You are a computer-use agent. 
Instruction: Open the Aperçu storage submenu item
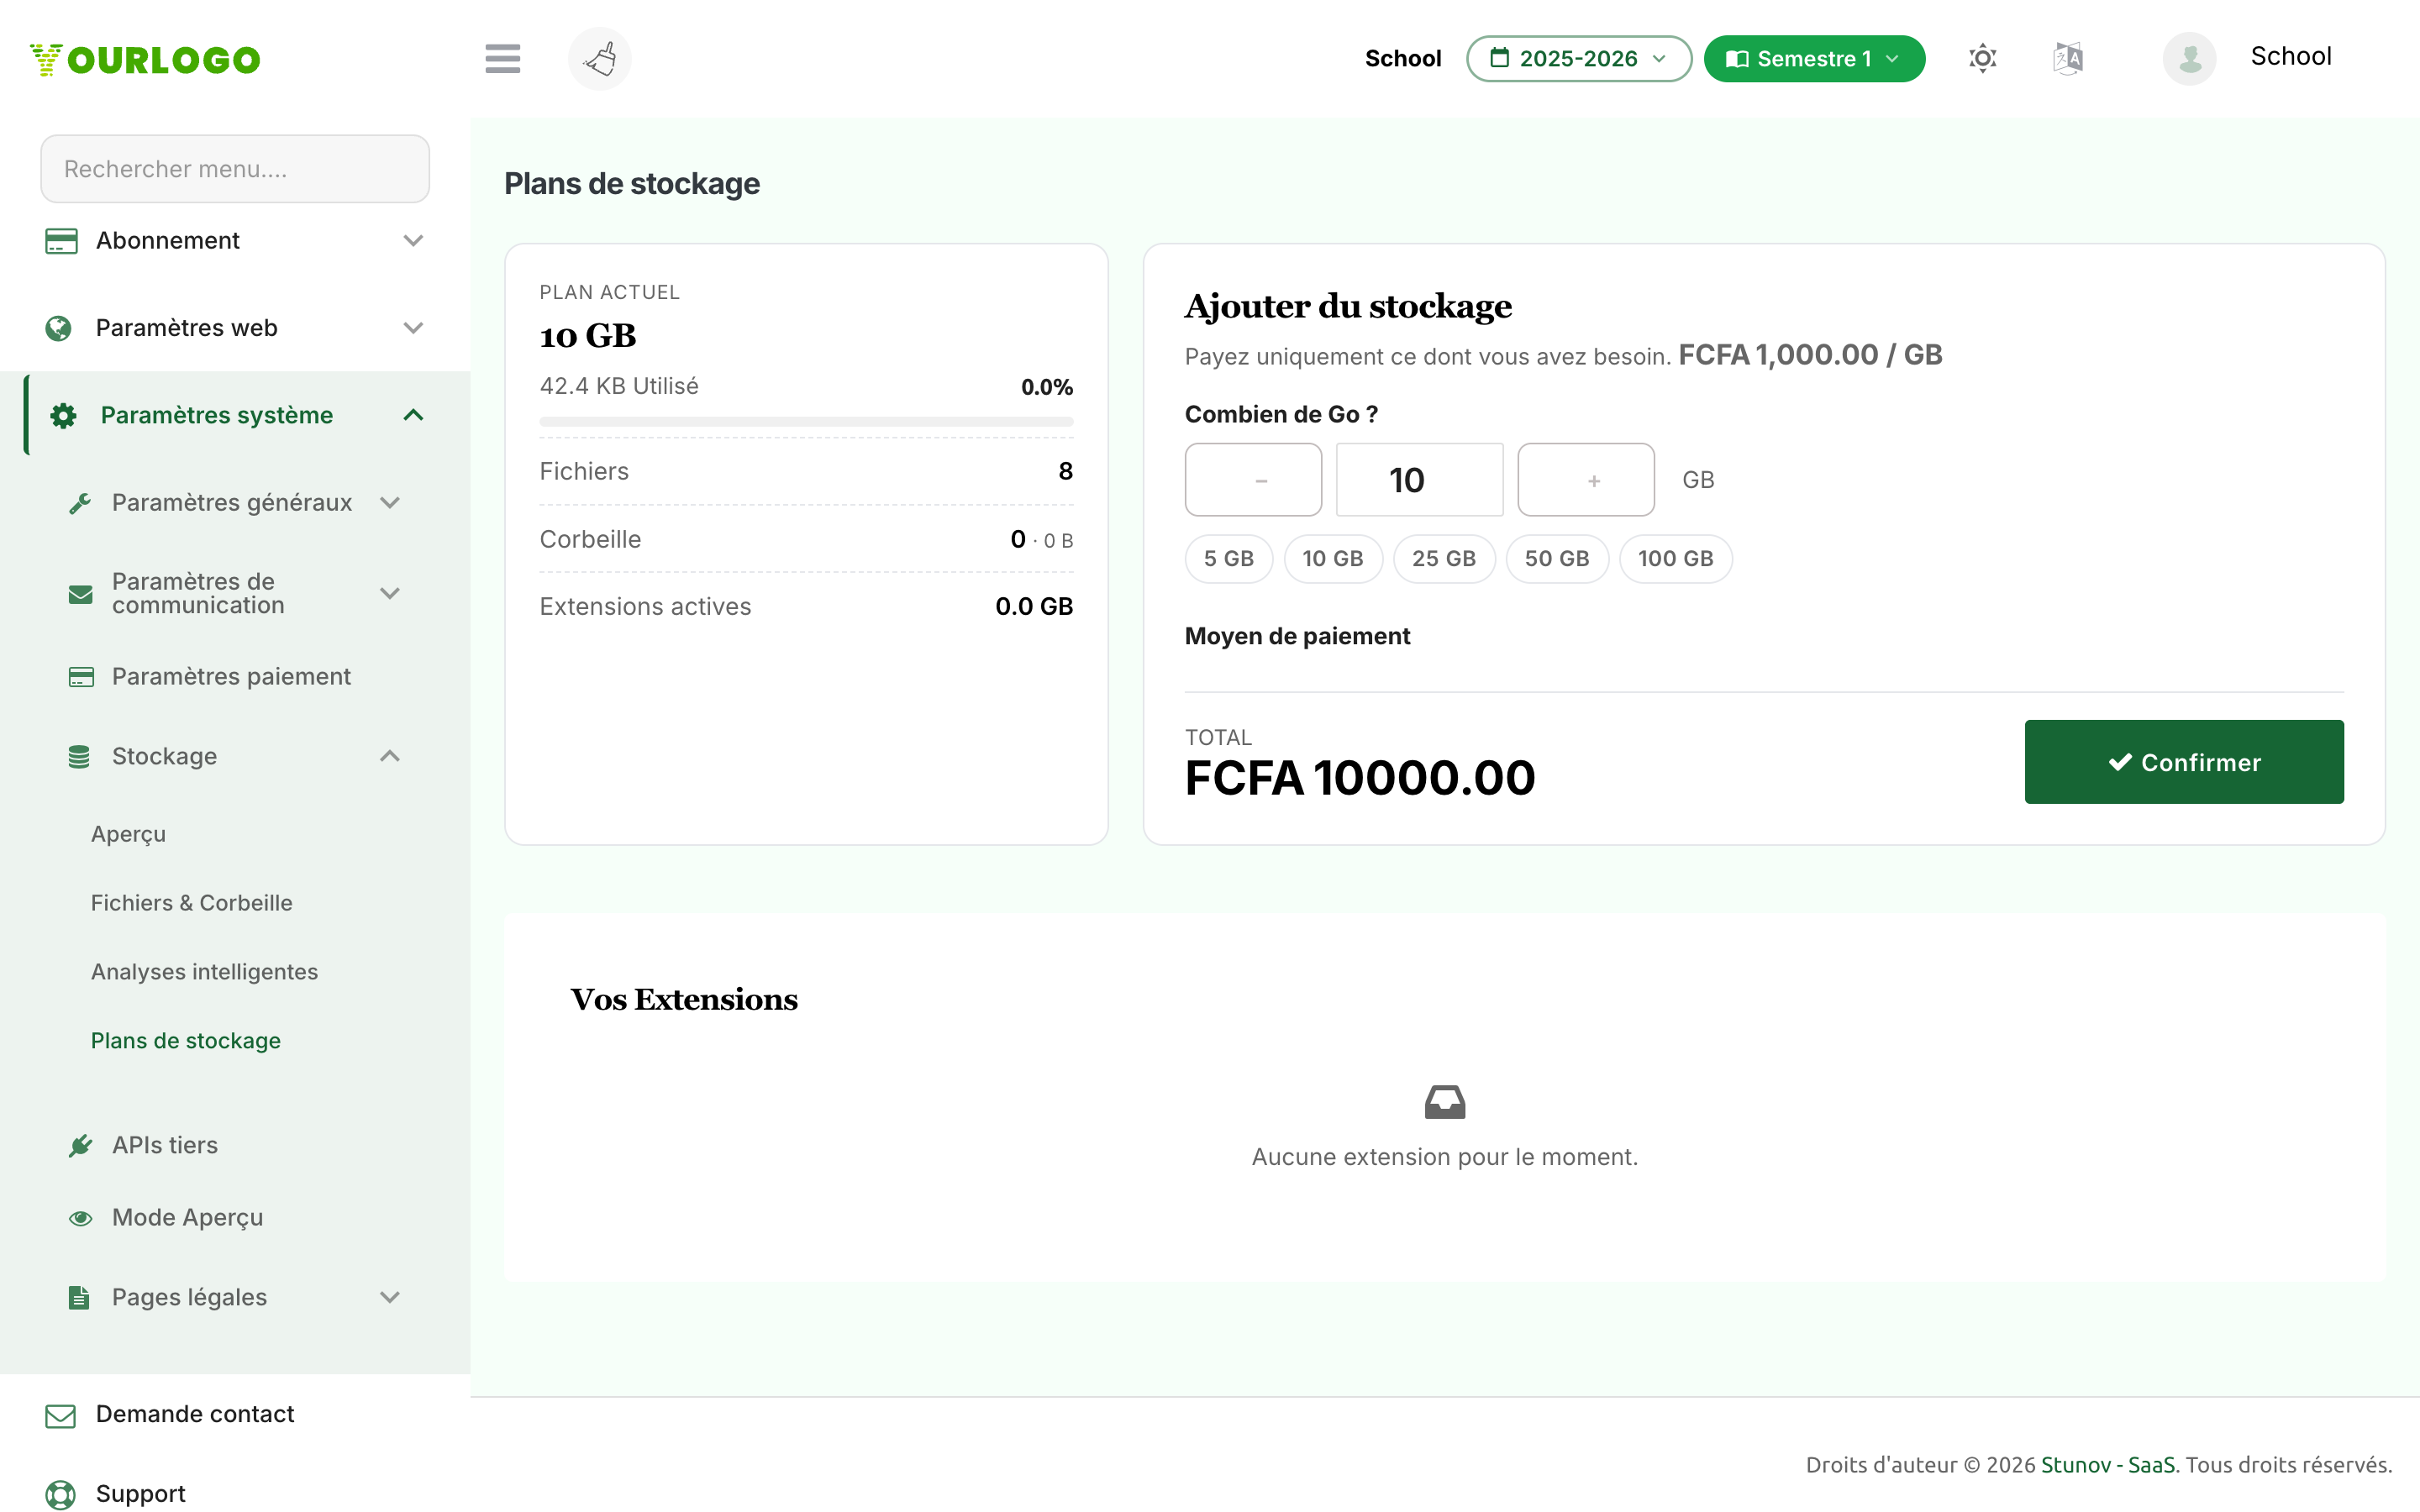point(128,834)
